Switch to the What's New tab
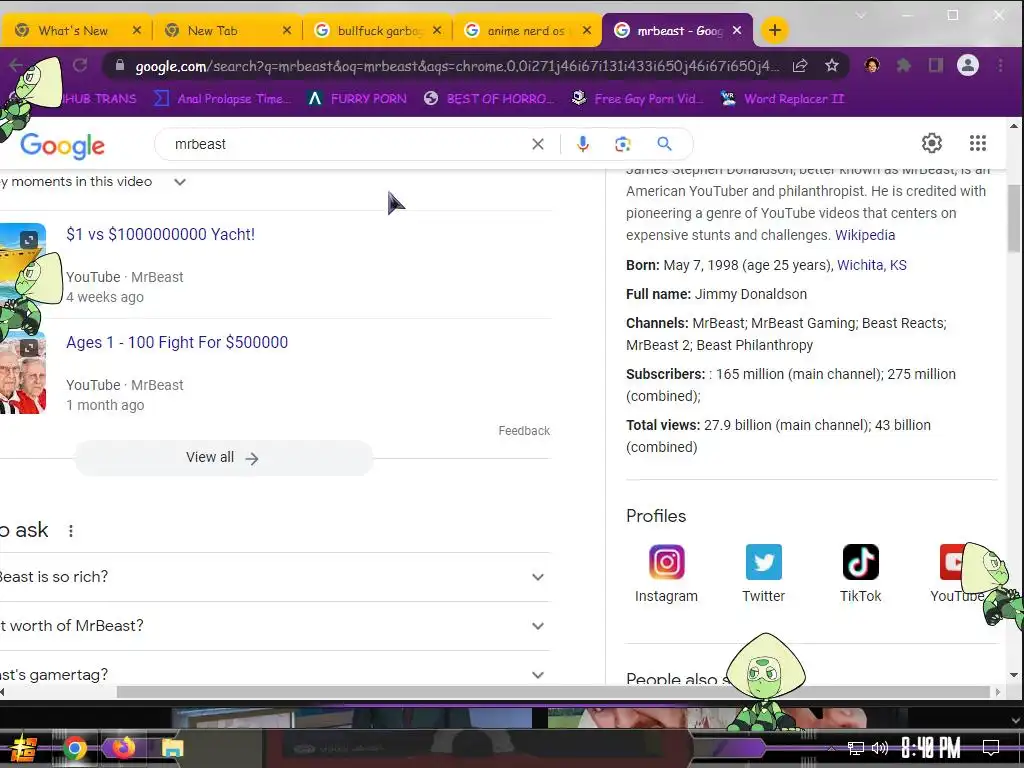 coord(72,31)
